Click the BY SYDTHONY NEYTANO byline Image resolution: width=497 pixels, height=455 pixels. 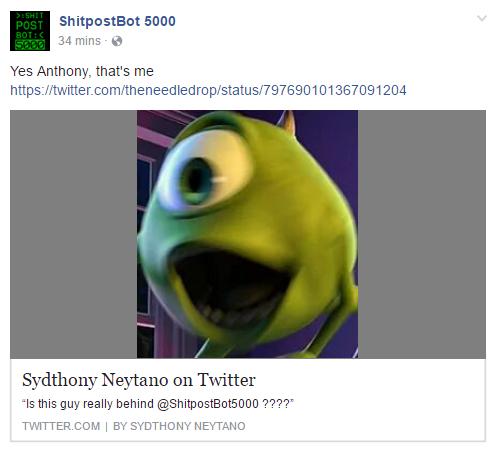pyautogui.click(x=179, y=426)
